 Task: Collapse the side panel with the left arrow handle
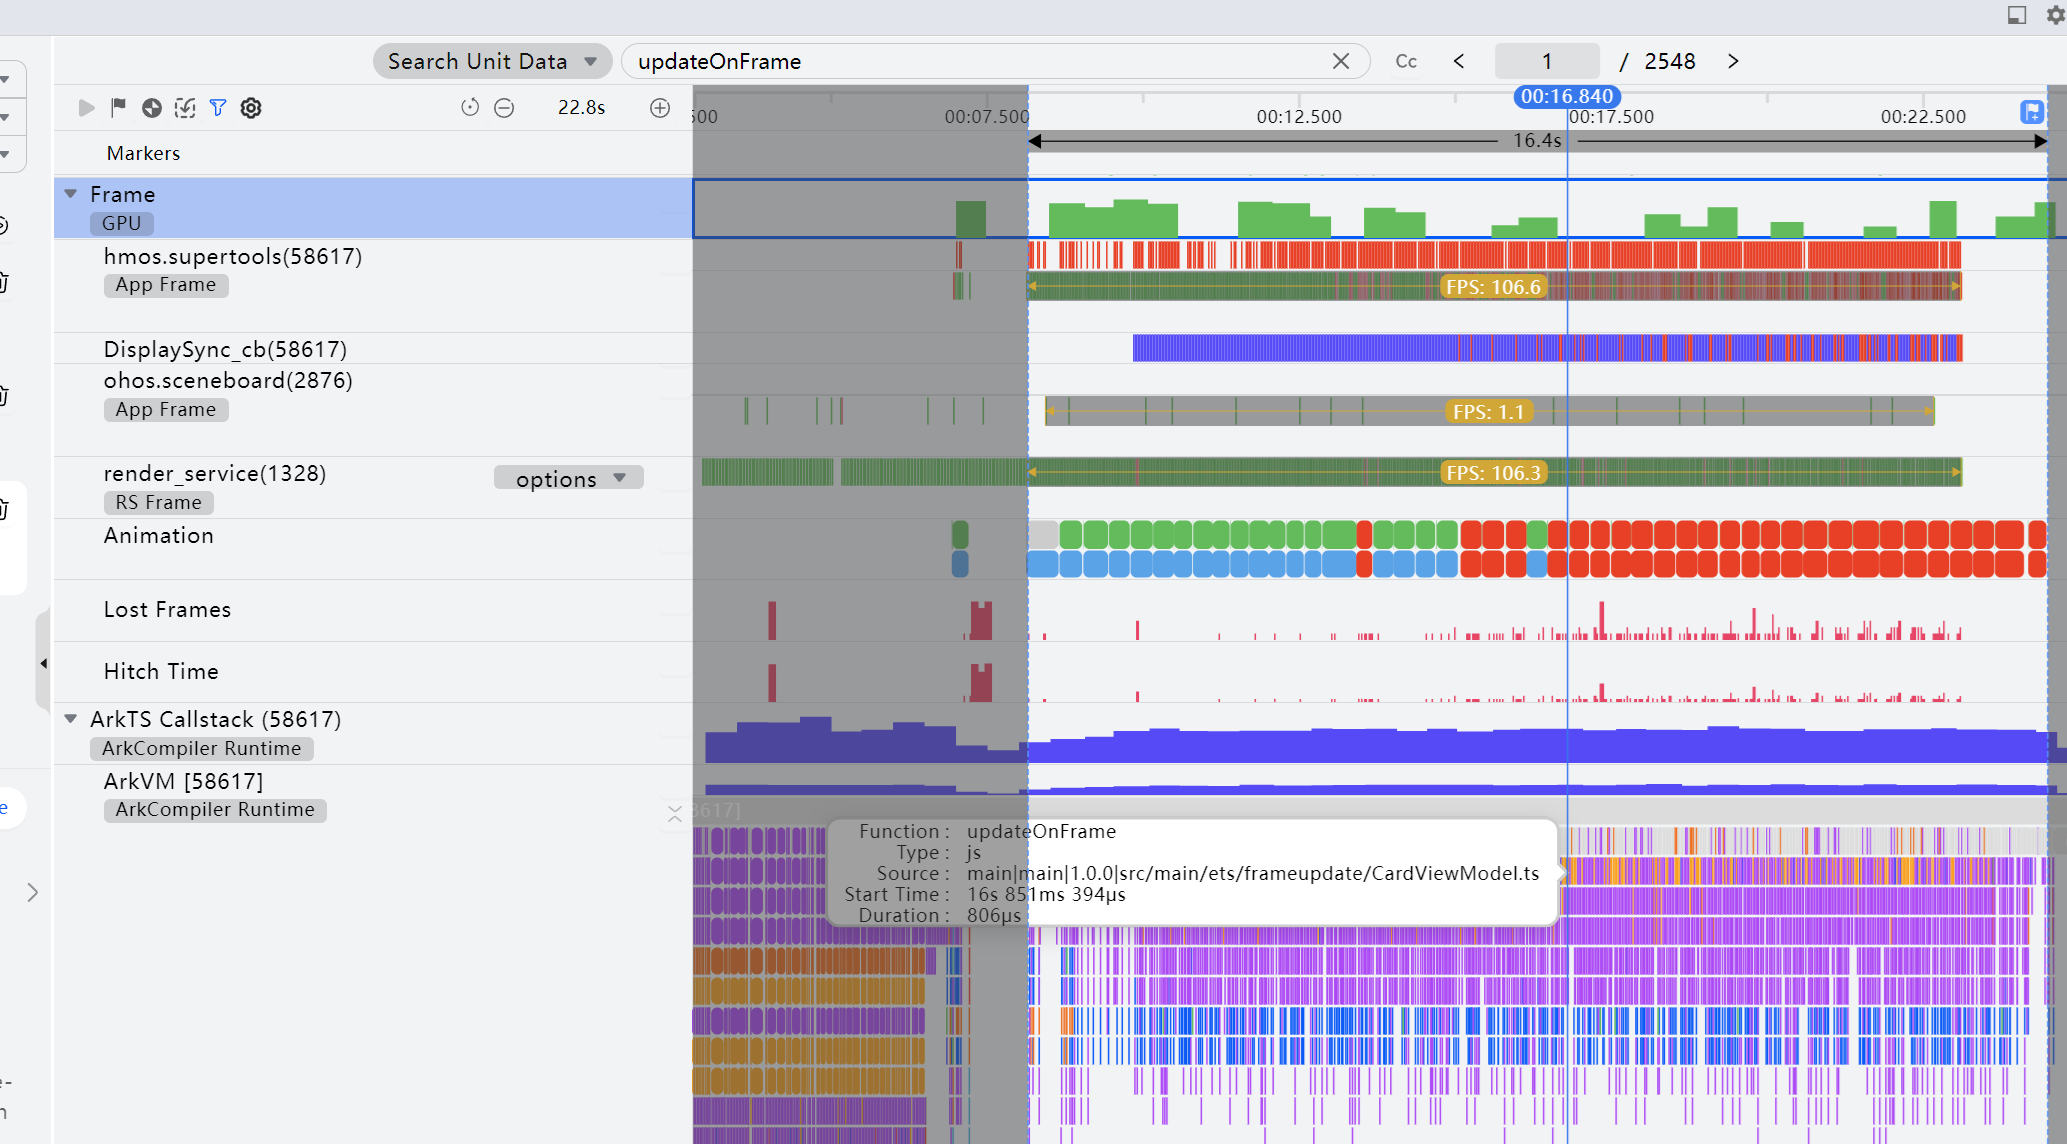pos(43,663)
